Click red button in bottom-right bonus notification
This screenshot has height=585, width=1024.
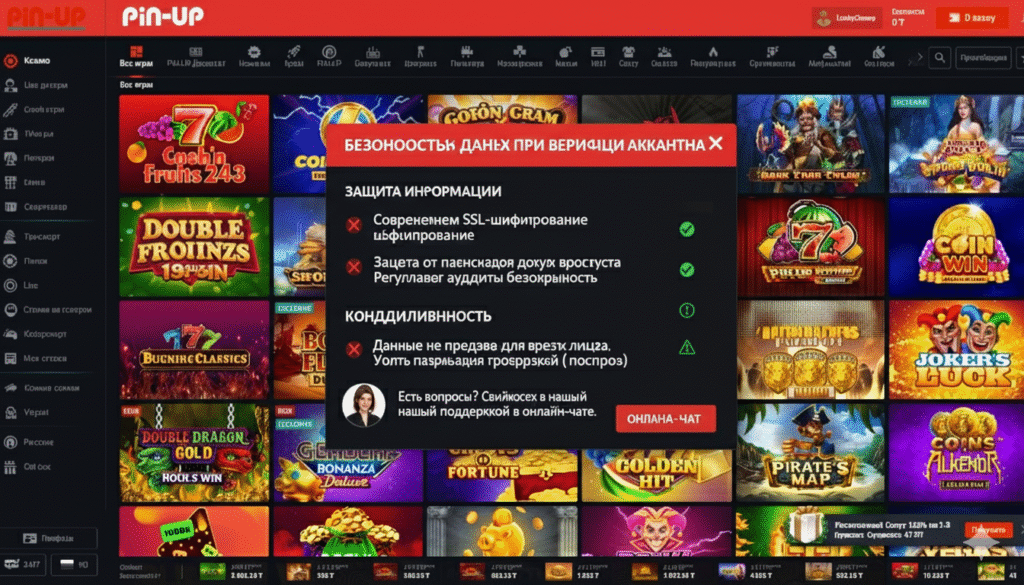tap(988, 530)
